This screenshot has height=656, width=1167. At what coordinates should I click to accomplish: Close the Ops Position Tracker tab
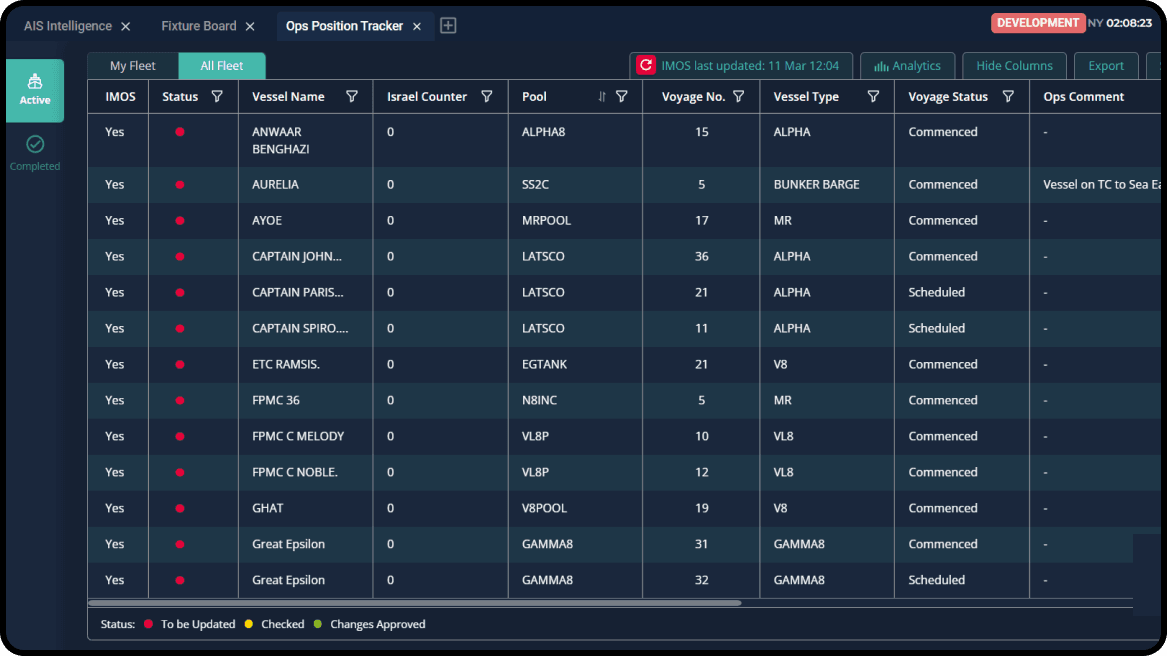pos(417,26)
